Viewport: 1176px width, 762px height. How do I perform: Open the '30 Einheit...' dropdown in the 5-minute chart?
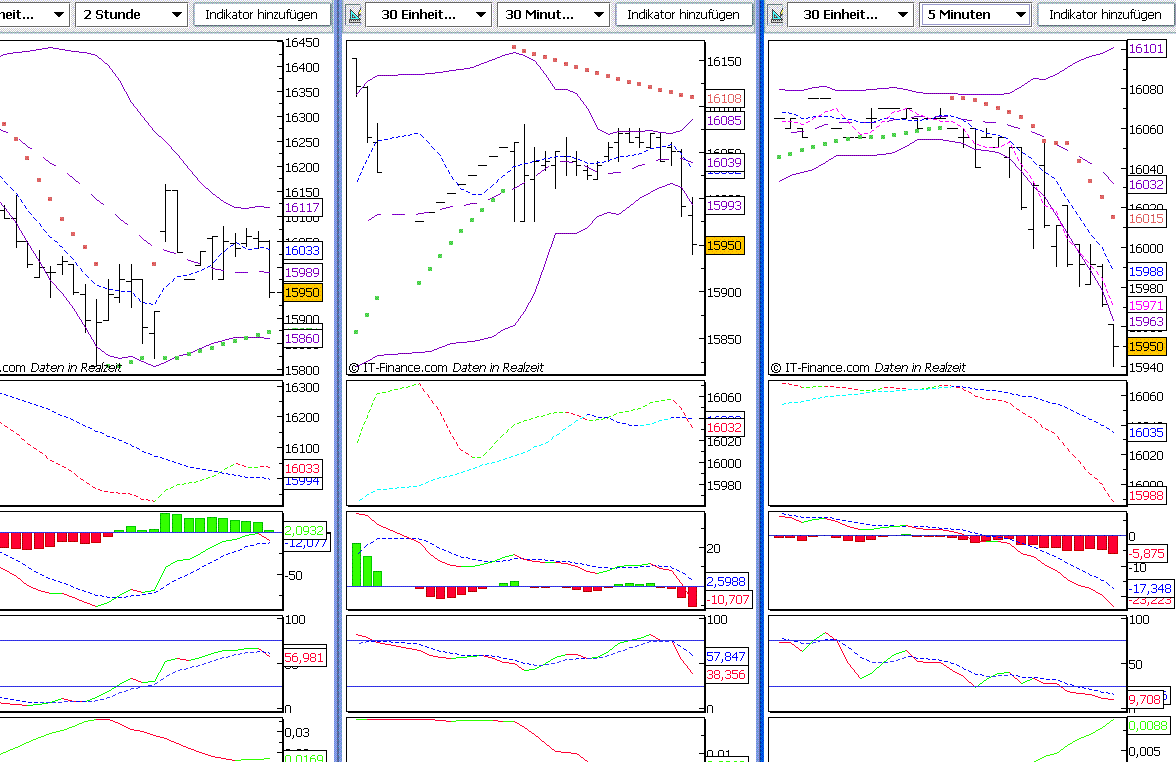pos(851,14)
